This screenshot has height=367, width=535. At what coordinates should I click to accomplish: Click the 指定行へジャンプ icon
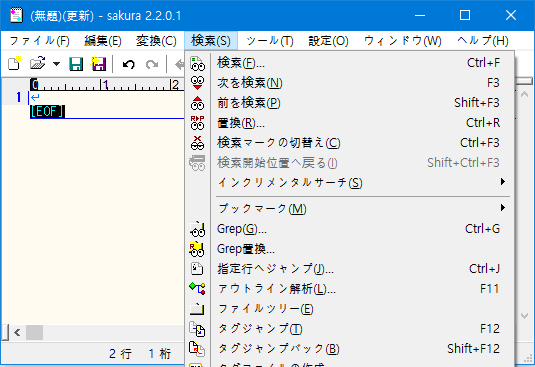coord(197,269)
